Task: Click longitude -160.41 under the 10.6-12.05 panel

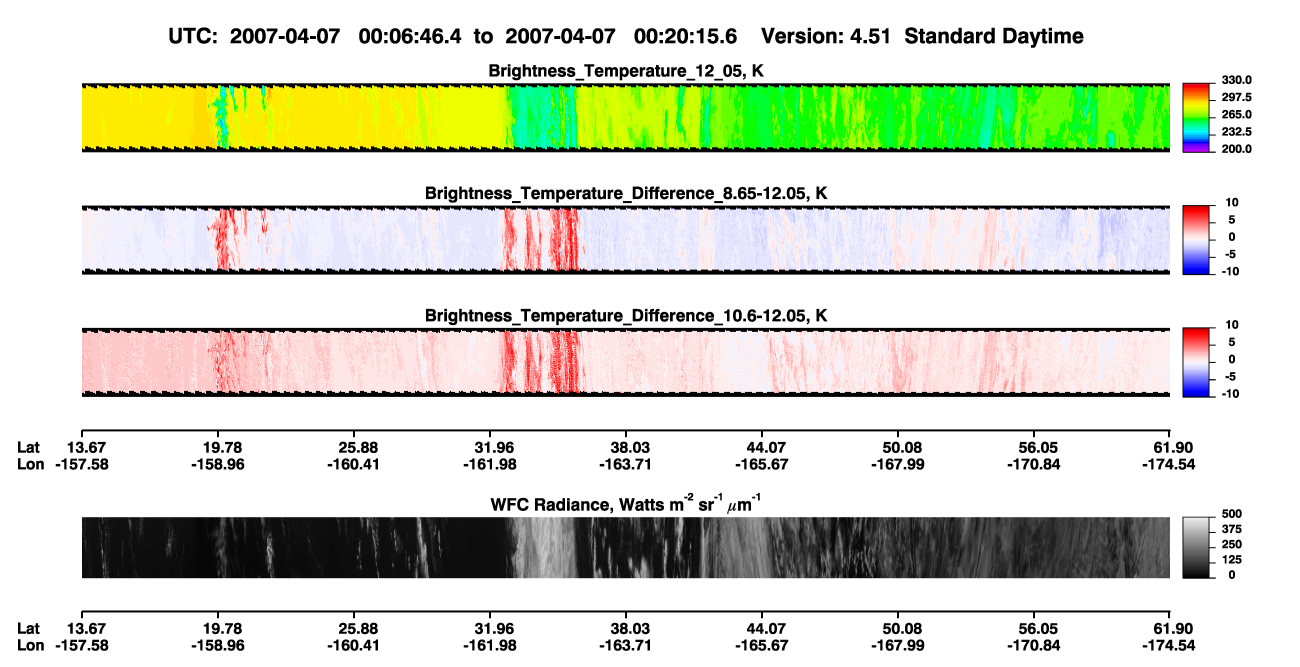Action: (354, 464)
